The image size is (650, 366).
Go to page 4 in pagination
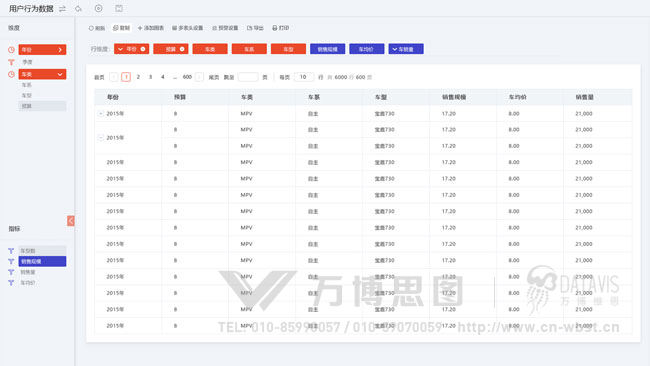click(x=162, y=77)
